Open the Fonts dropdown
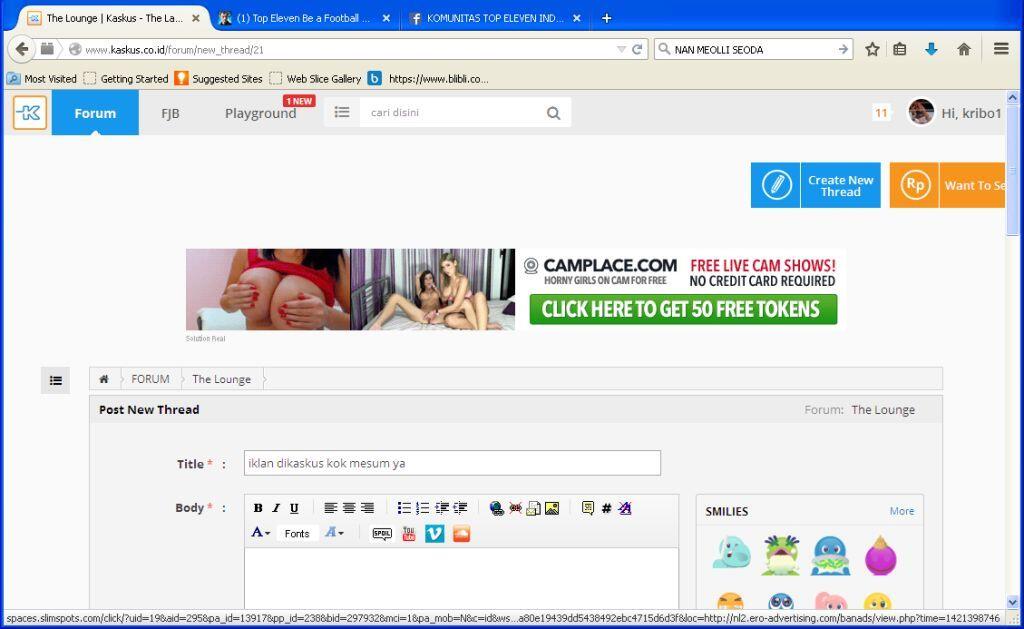 click(297, 534)
